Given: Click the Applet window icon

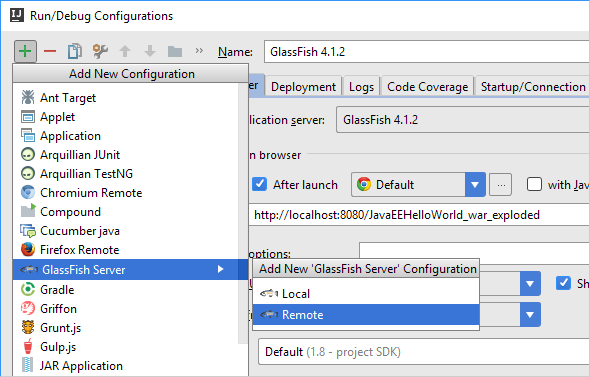Looking at the screenshot, I should click(28, 117).
